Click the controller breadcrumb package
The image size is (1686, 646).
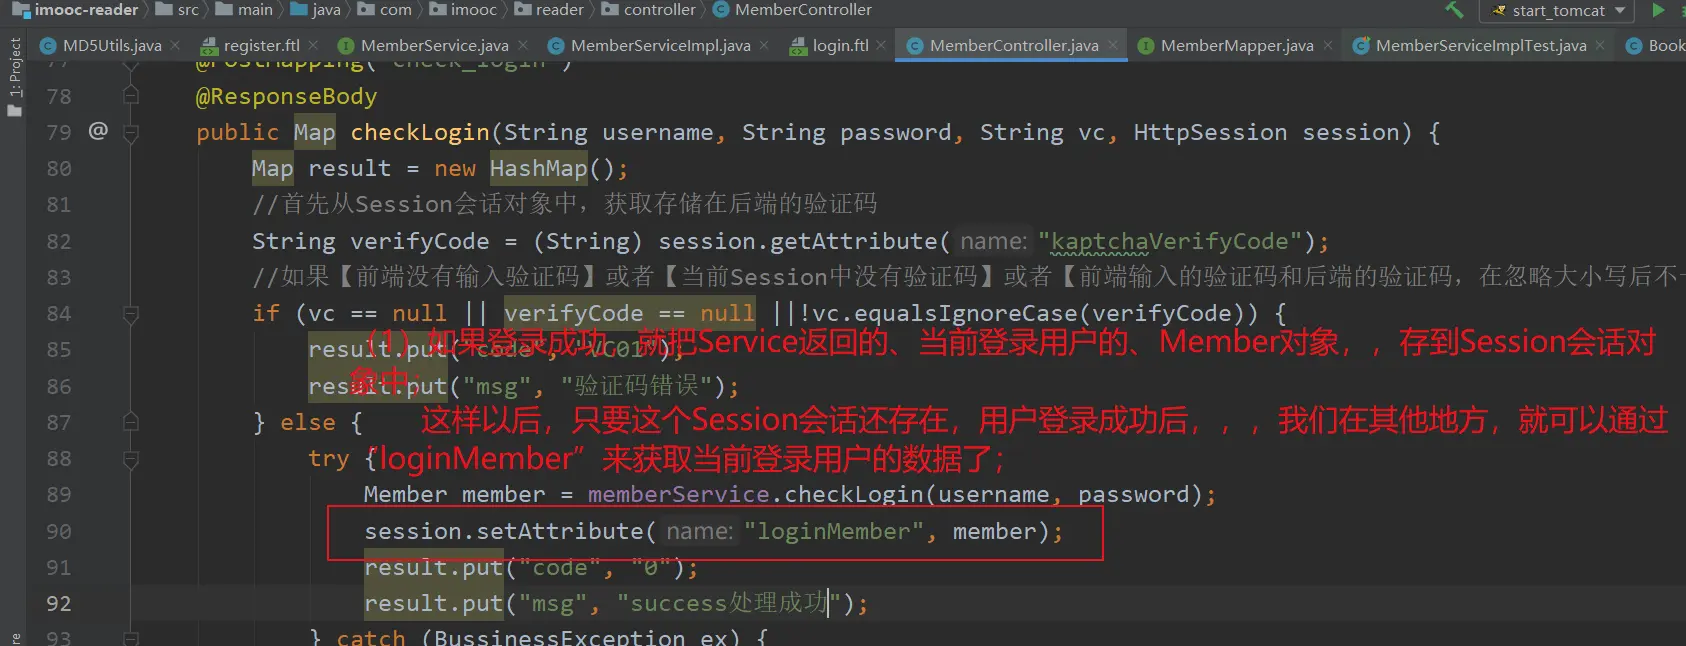649,10
